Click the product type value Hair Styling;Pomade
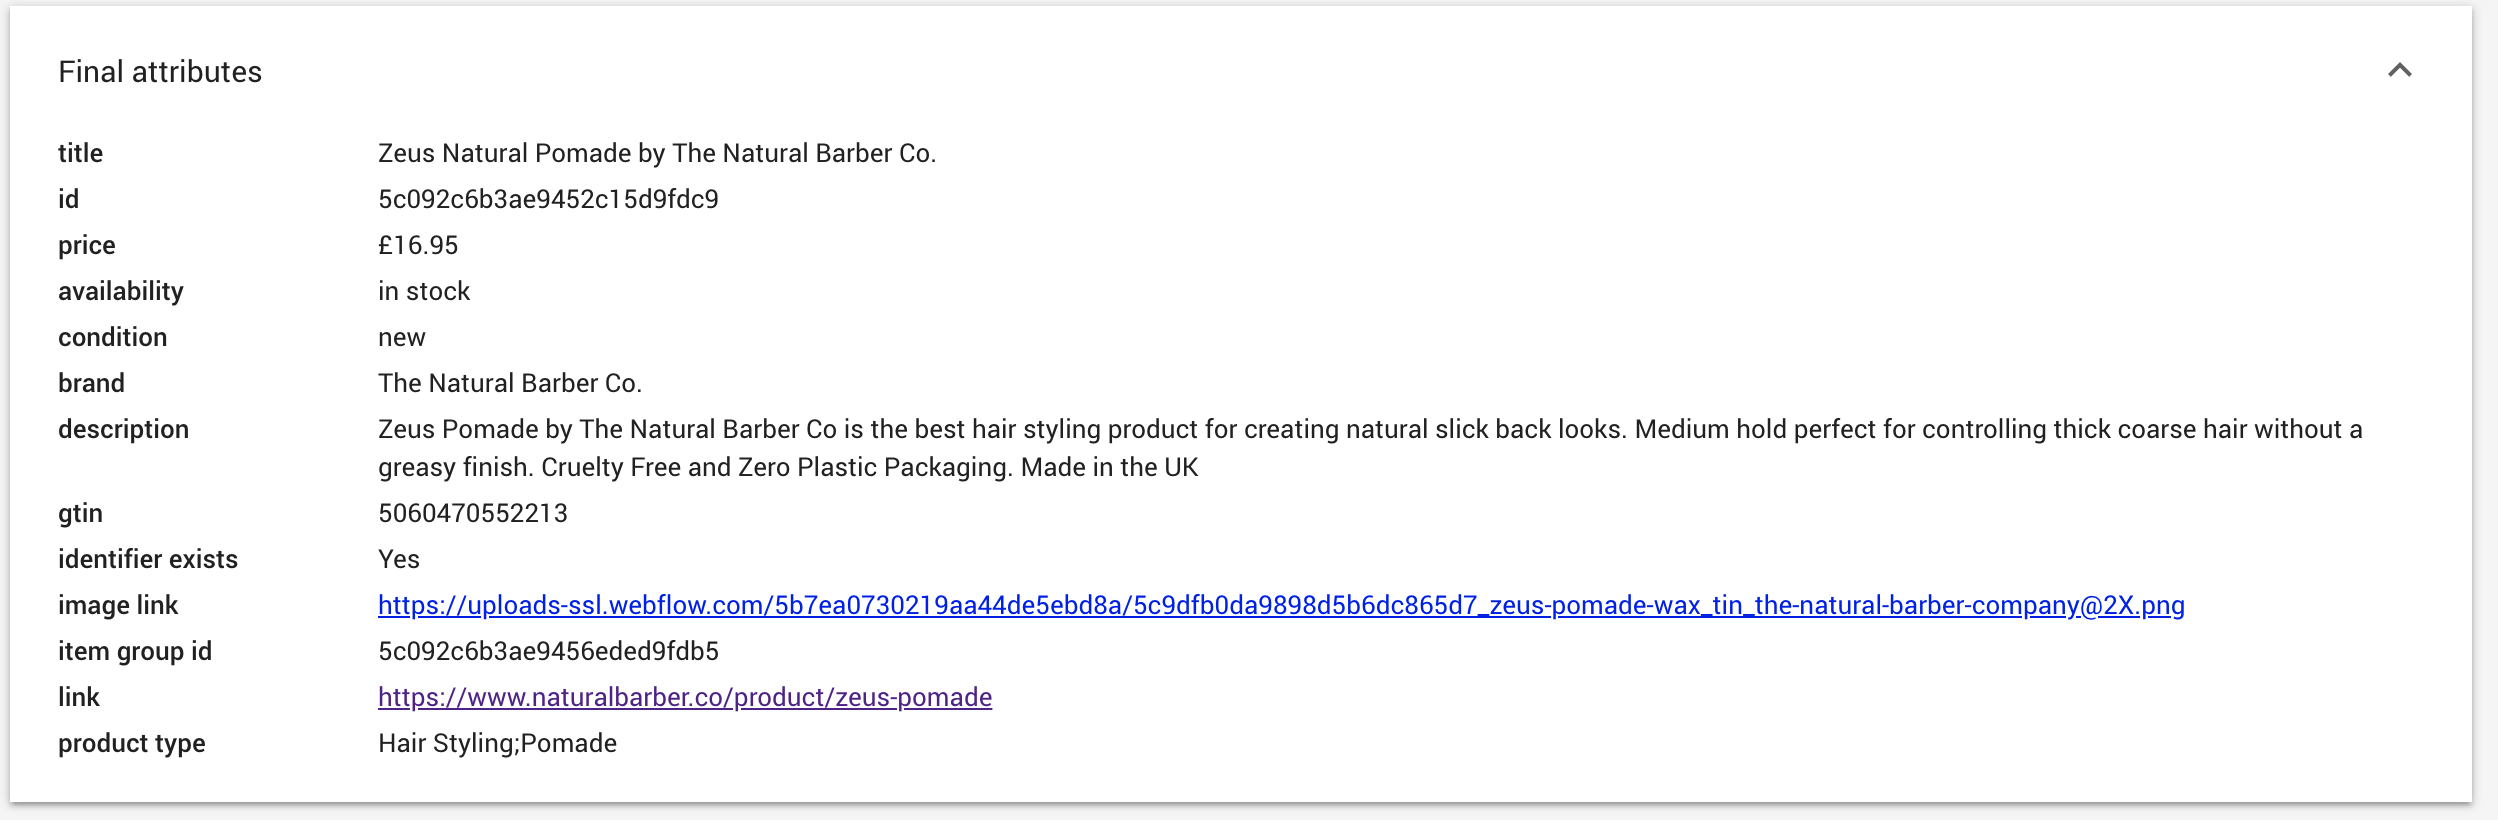This screenshot has width=2498, height=820. point(497,743)
